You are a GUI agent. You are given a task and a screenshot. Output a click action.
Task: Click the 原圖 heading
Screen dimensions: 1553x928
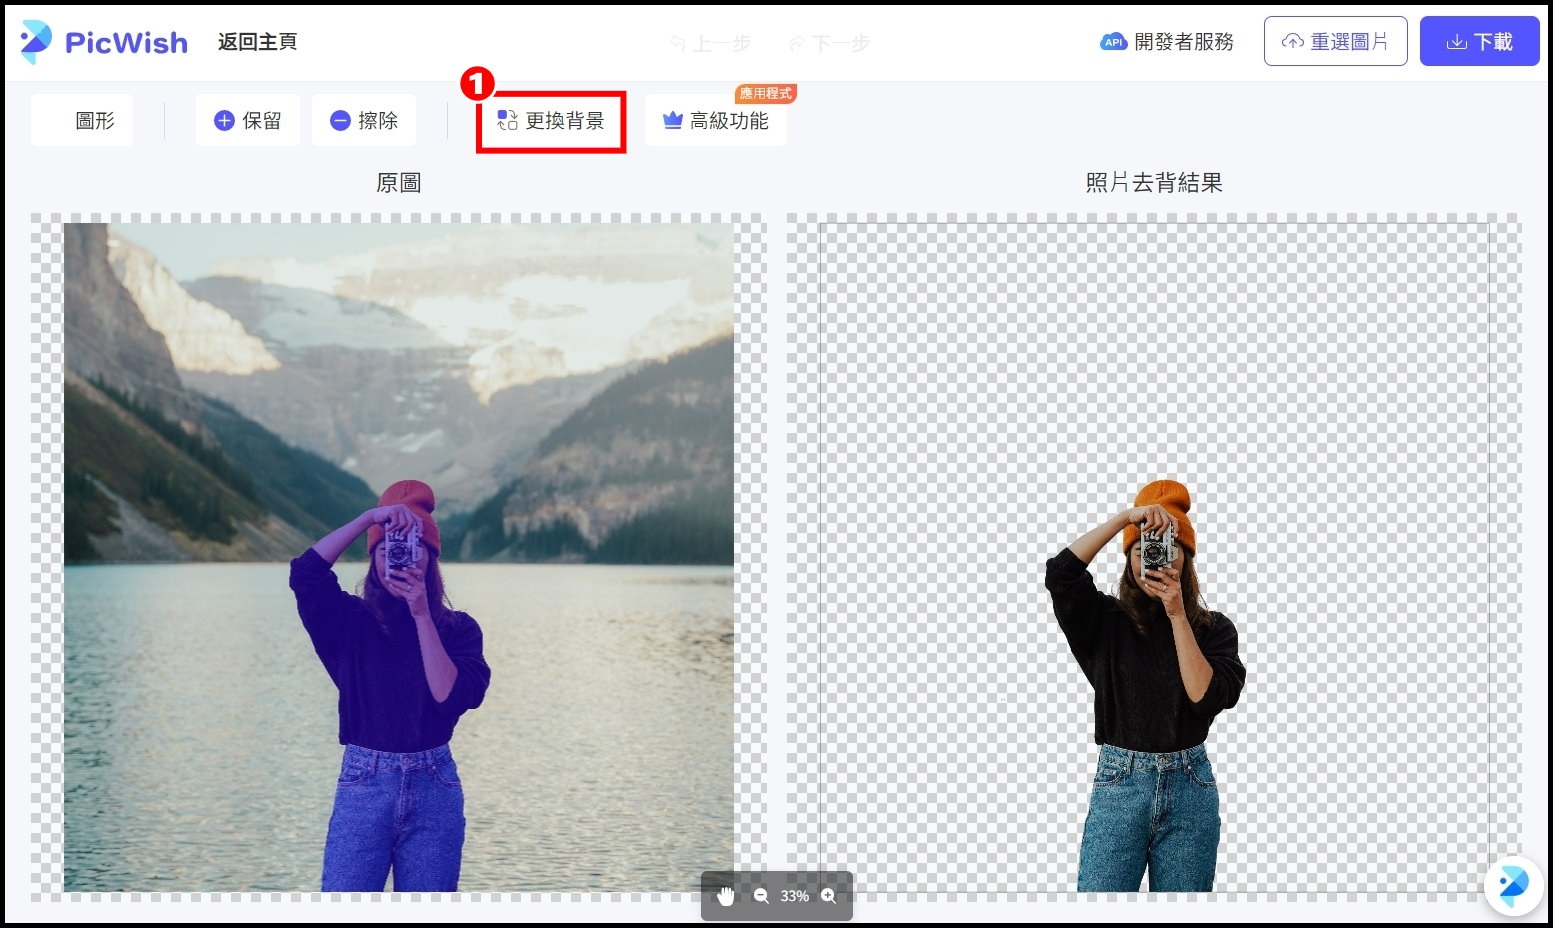398,183
